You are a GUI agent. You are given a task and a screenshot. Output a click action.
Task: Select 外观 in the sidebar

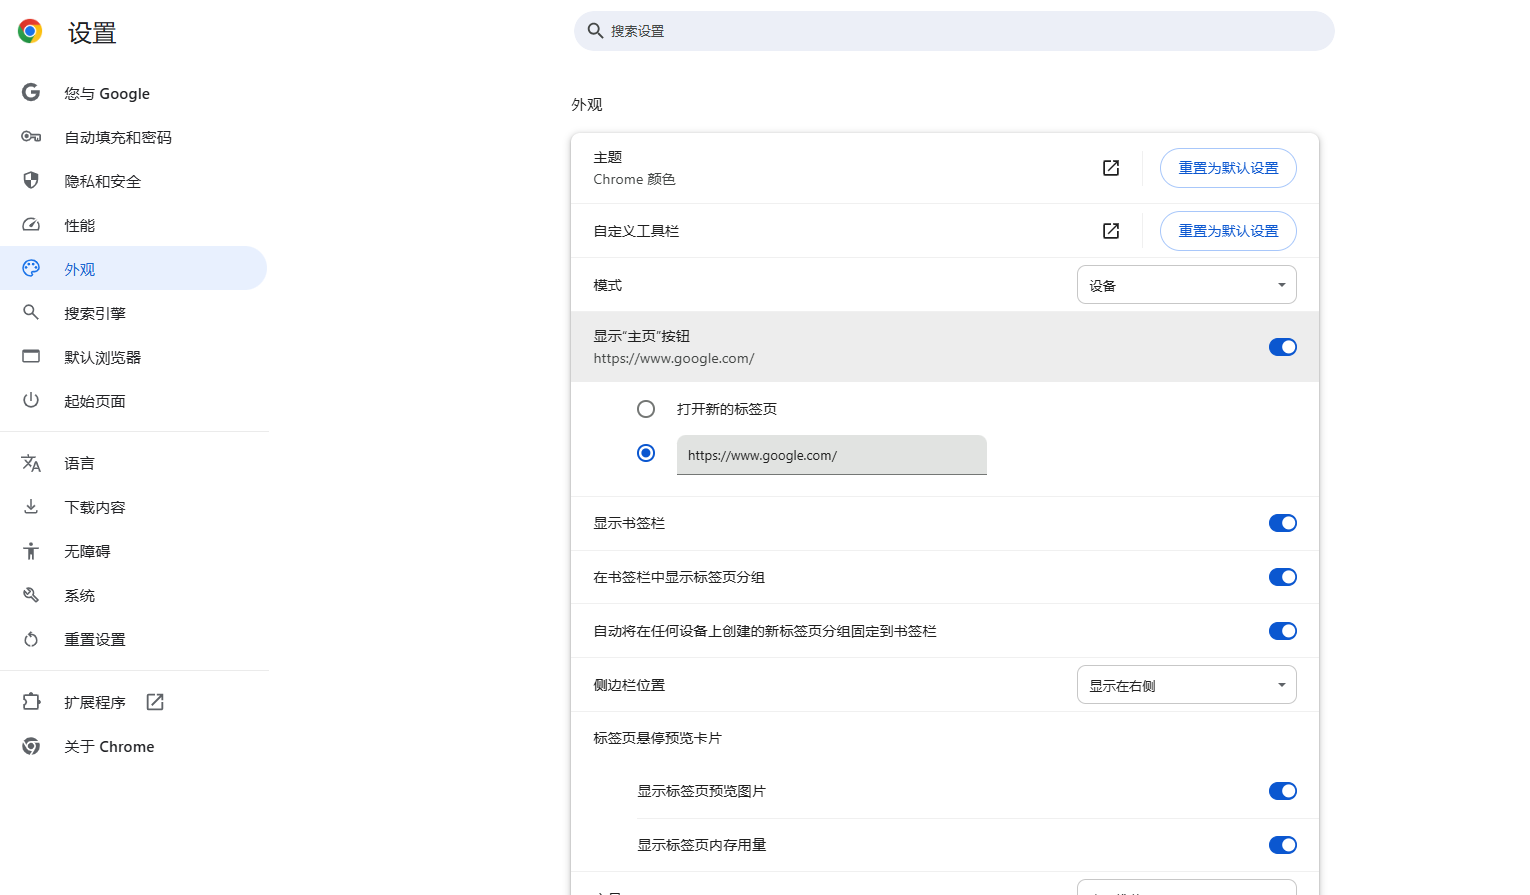[x=133, y=269]
